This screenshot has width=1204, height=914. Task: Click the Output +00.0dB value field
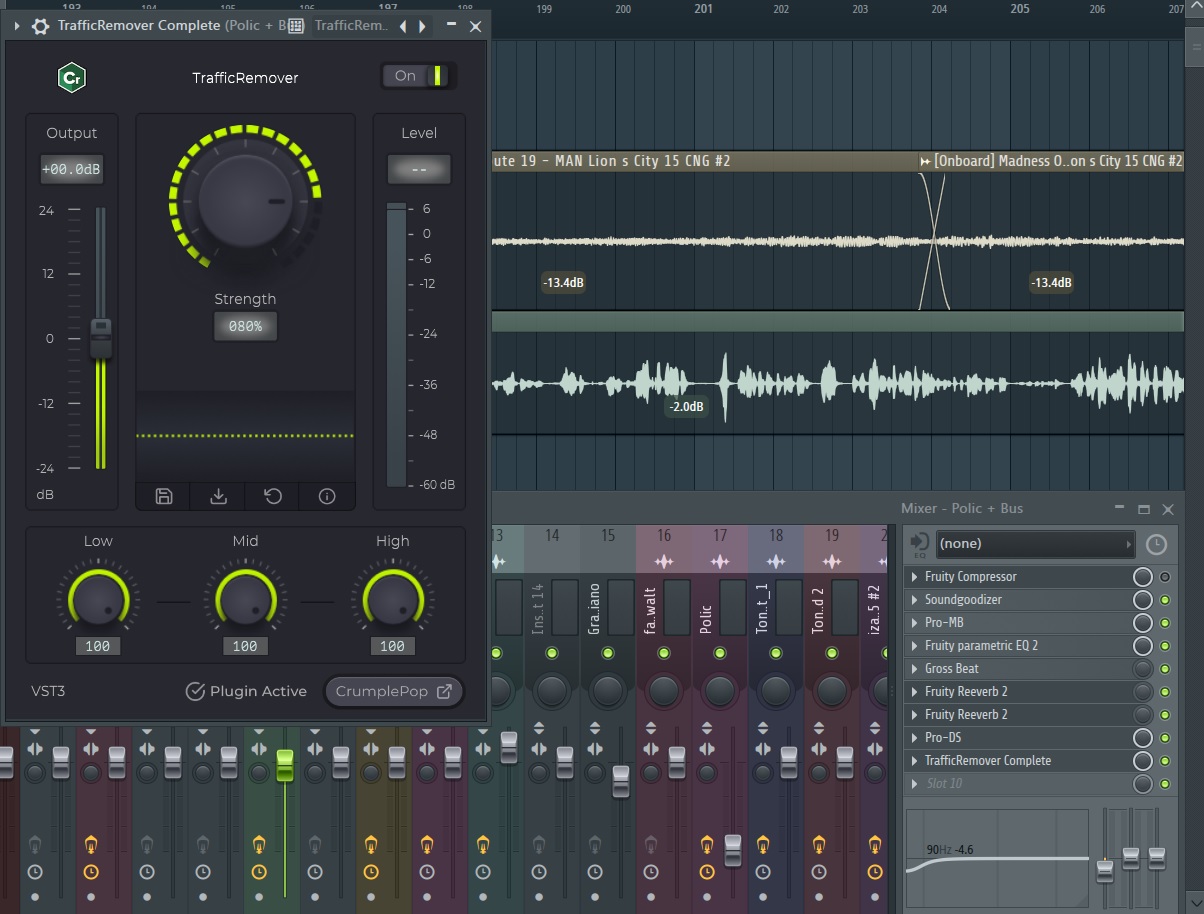pyautogui.click(x=71, y=170)
